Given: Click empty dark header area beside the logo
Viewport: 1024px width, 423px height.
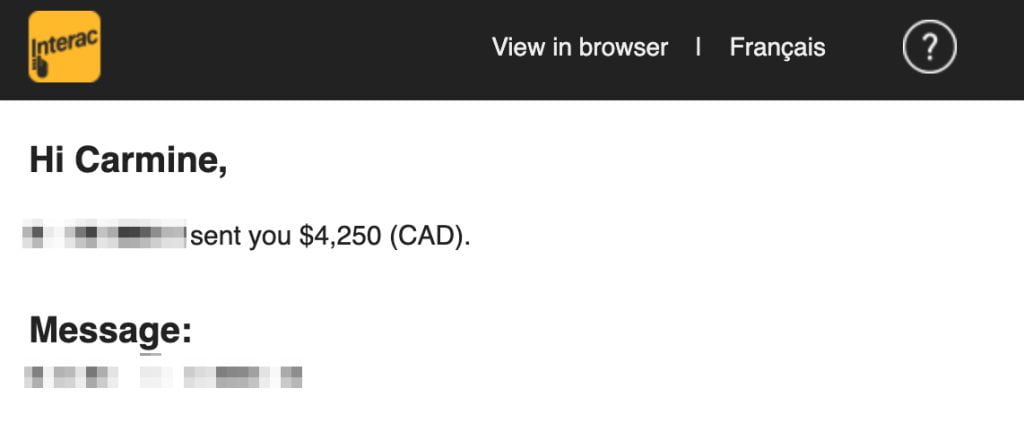Looking at the screenshot, I should pos(300,47).
